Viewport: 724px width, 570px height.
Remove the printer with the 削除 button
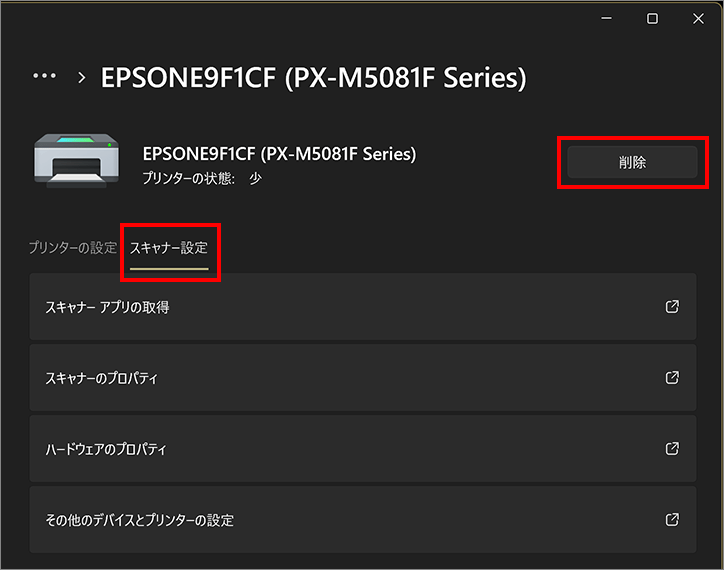tap(632, 162)
